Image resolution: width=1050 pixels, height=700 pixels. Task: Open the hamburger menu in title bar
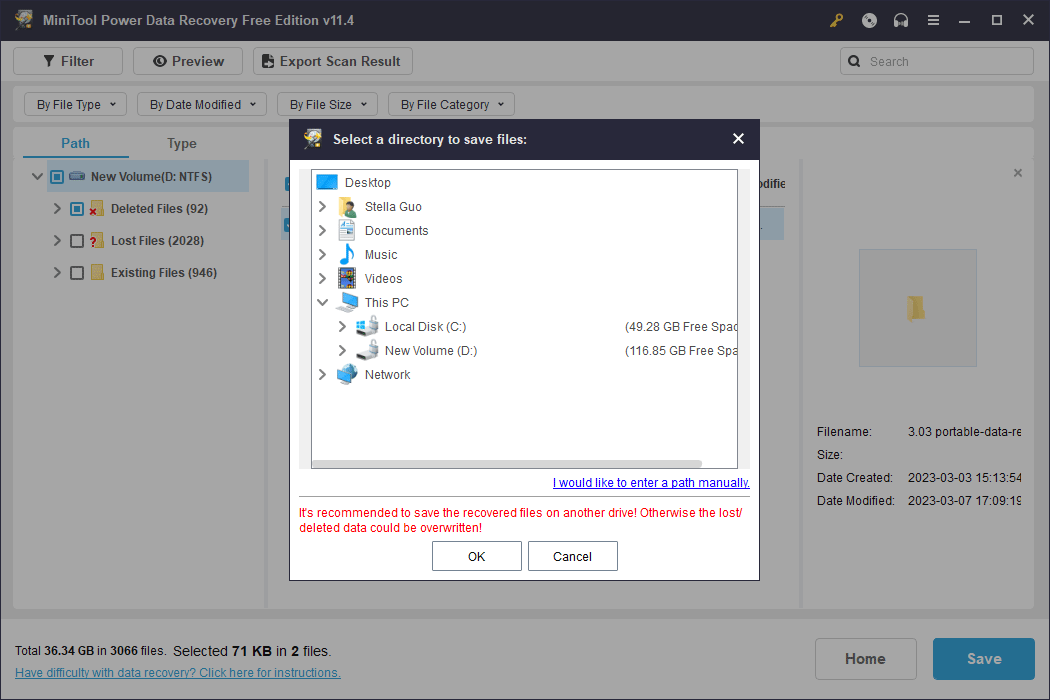tap(933, 21)
